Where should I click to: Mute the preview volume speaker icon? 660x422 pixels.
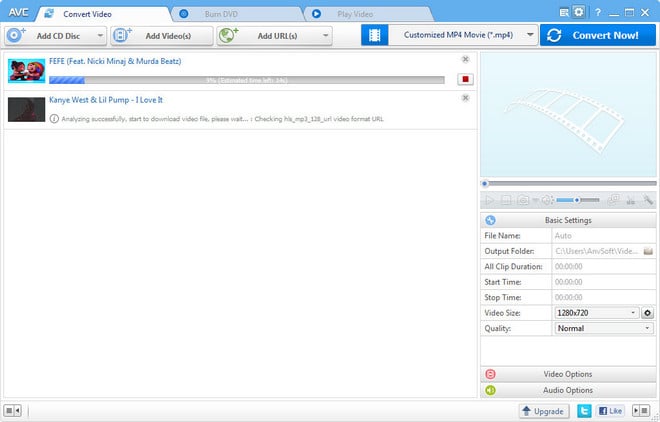547,200
